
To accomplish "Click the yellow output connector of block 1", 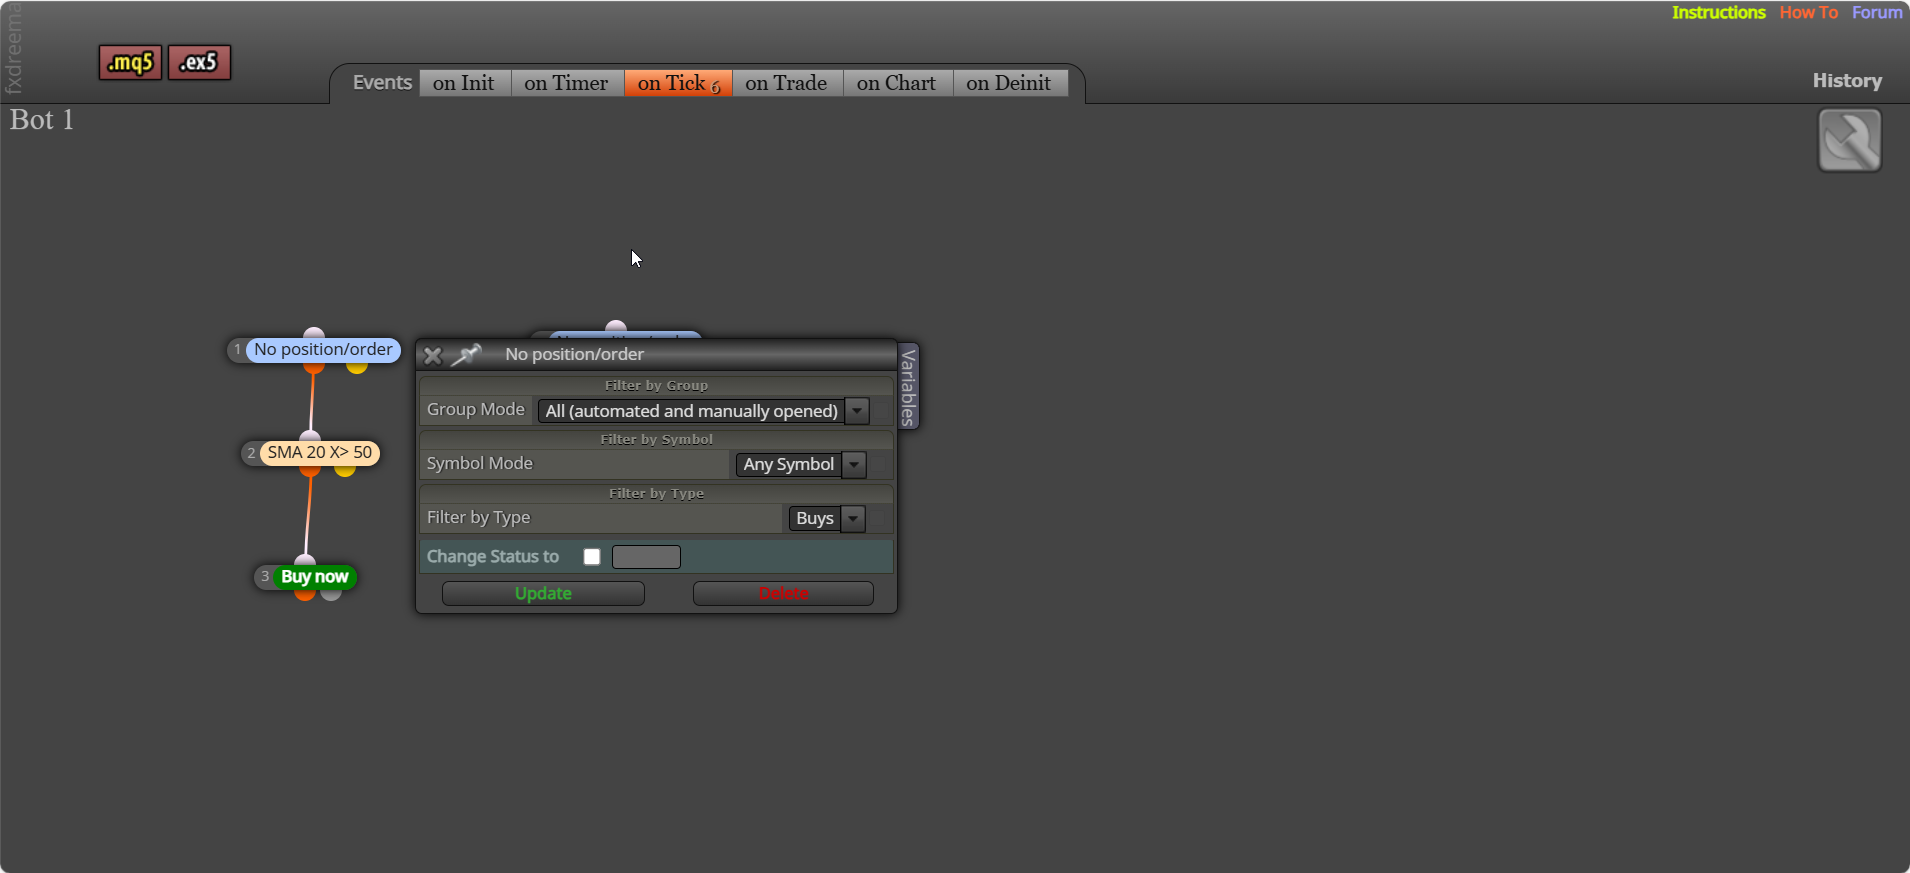I will [357, 366].
